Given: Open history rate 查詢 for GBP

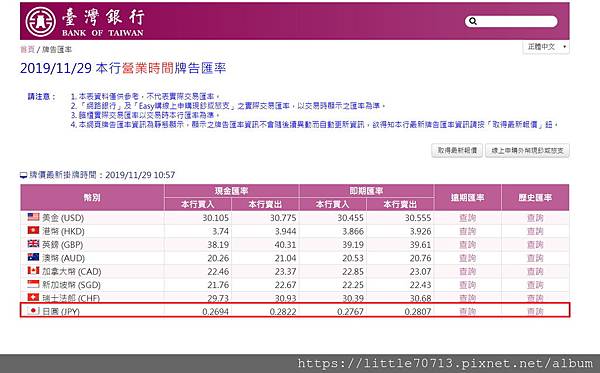Looking at the screenshot, I should [535, 244].
